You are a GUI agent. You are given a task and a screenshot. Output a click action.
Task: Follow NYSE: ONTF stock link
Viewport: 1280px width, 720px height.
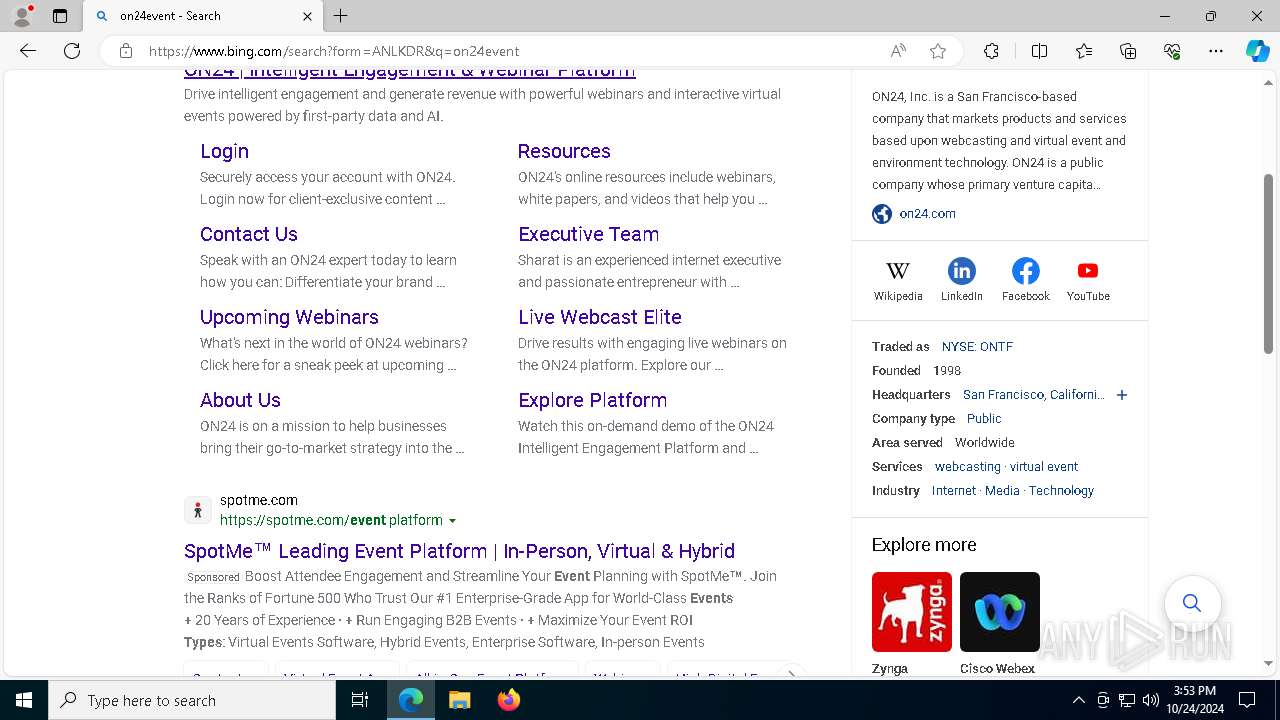[x=977, y=347]
